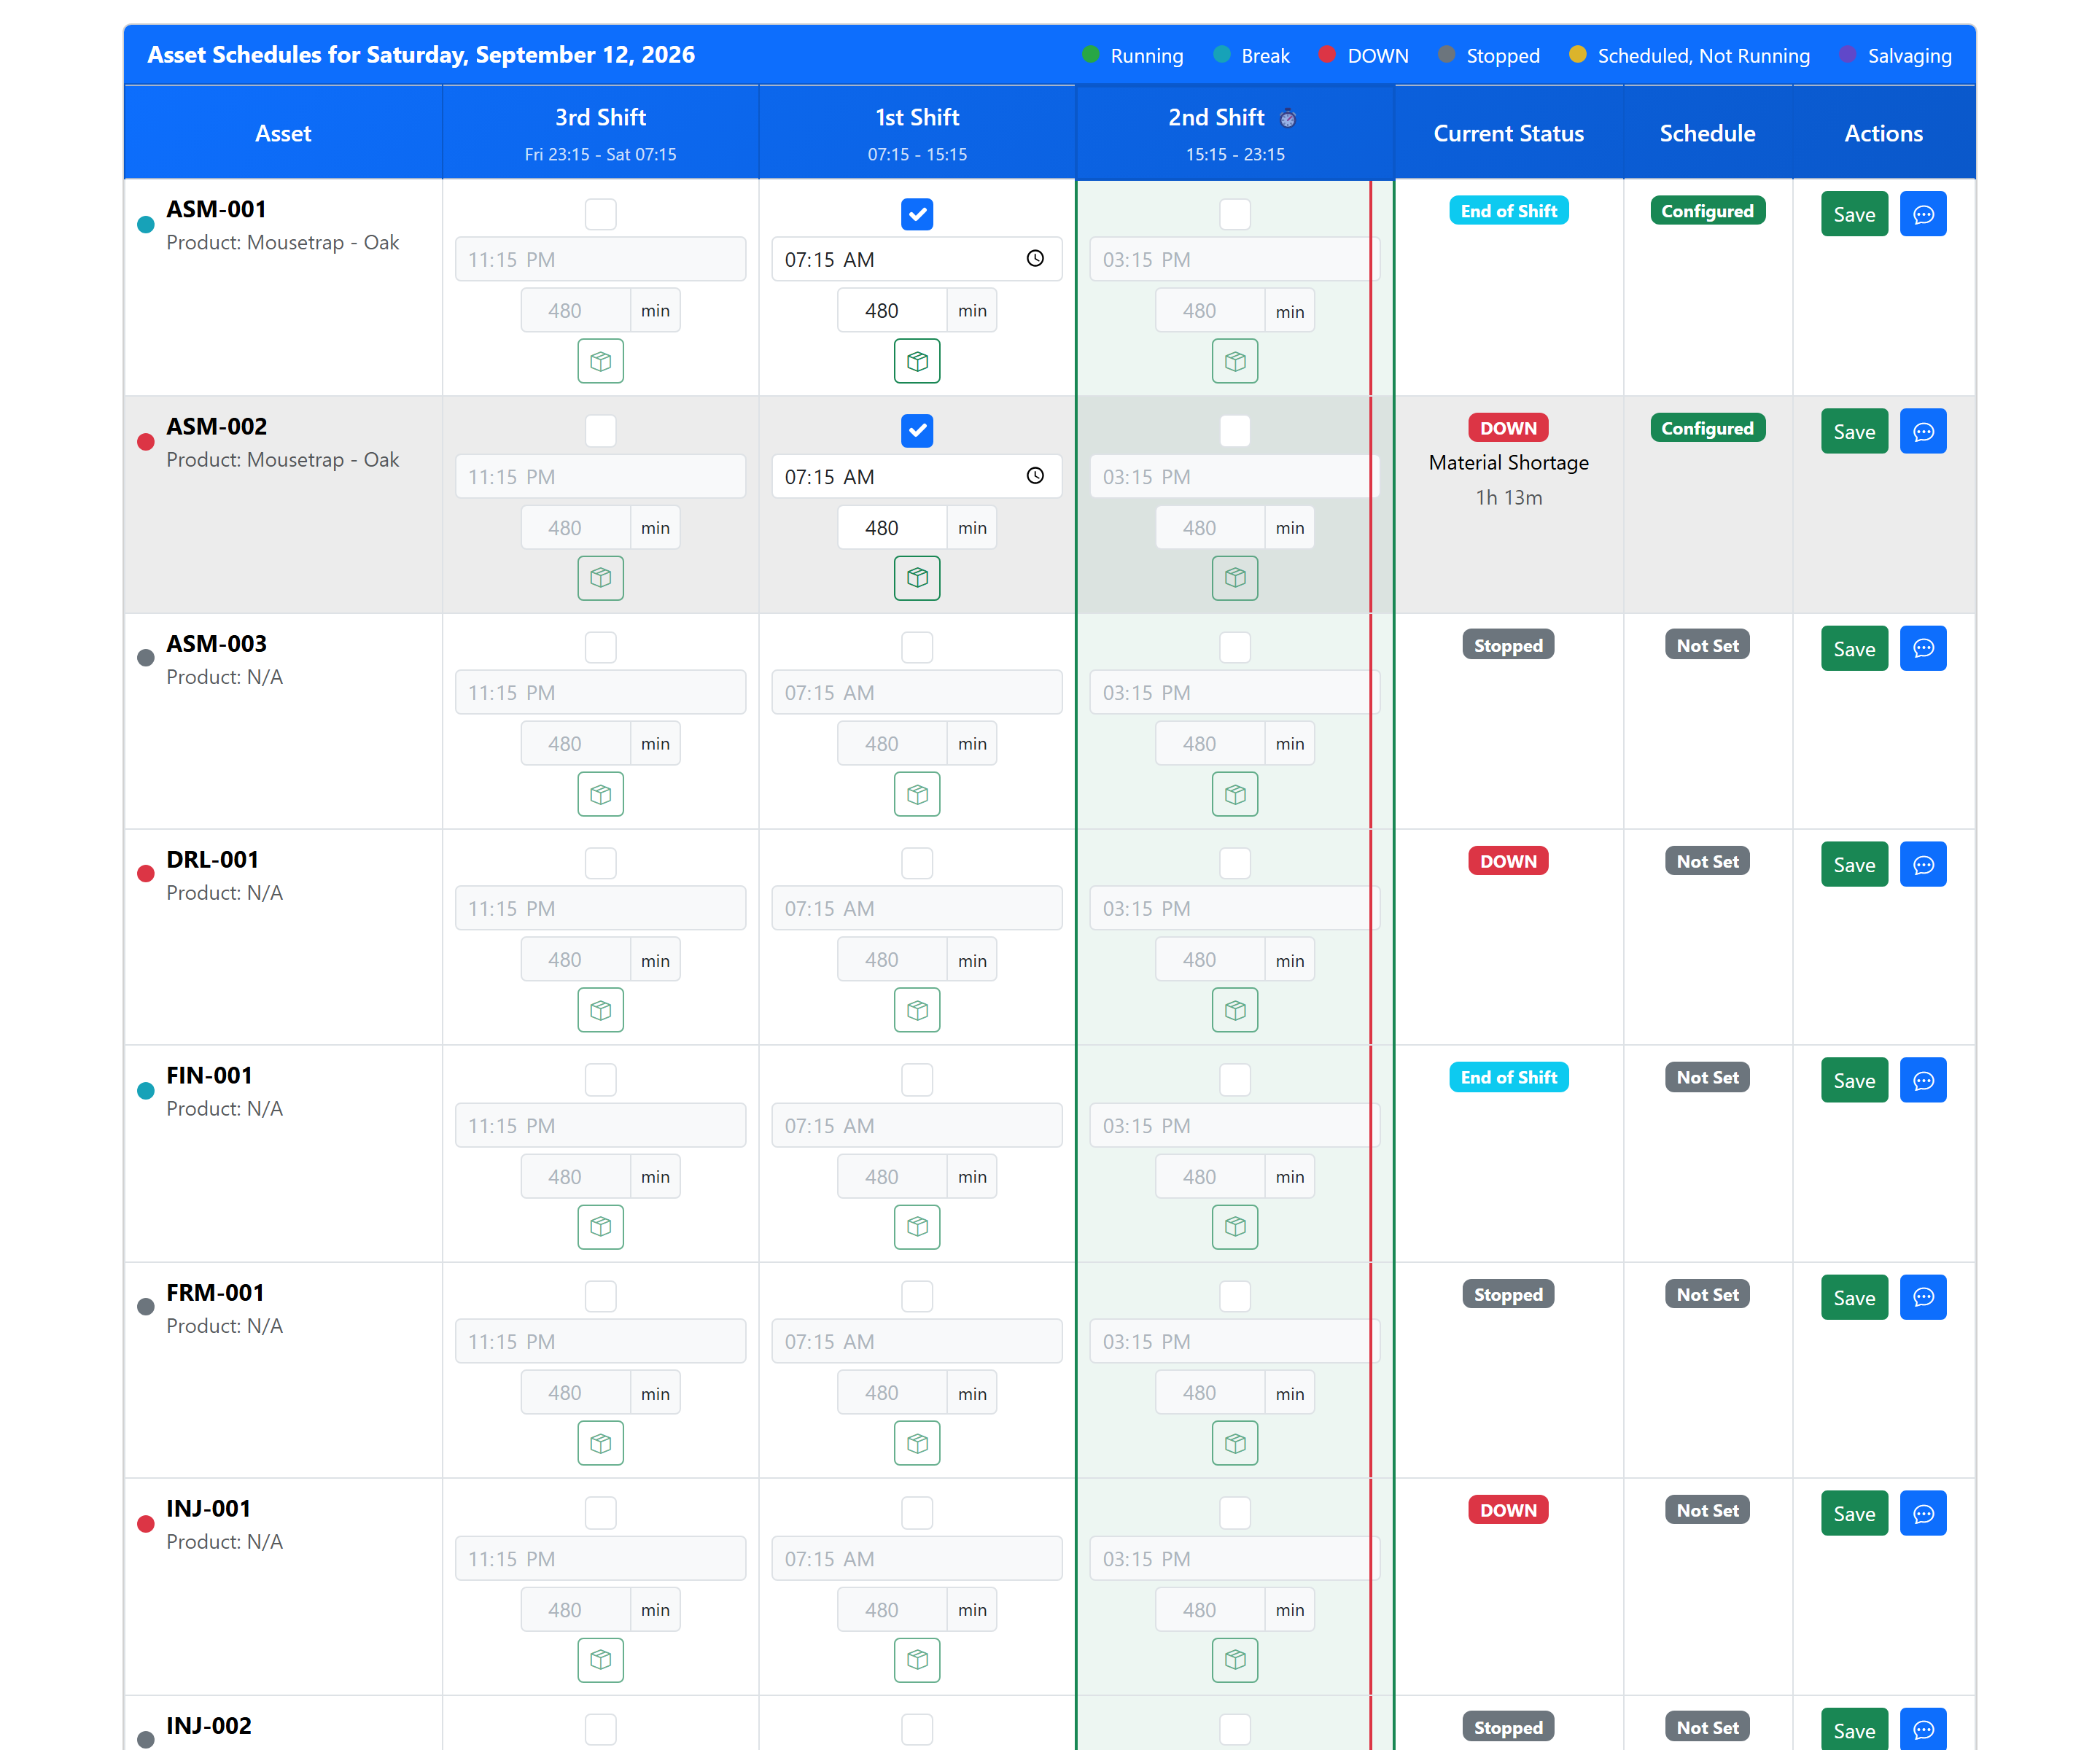Check DRL-001 3rd Shift checkbox
Image resolution: width=2100 pixels, height=1750 pixels.
(600, 863)
